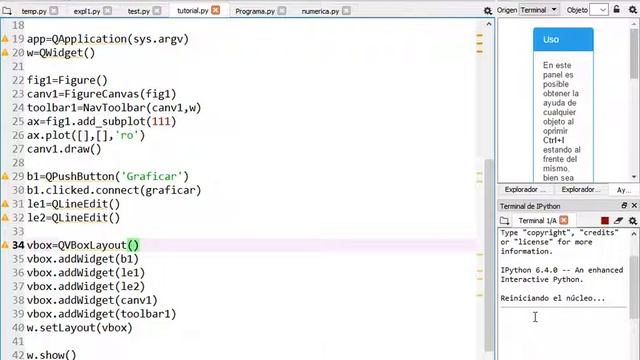This screenshot has width=640, height=360.
Task: Open editor file list folder icon
Action: click(7, 11)
